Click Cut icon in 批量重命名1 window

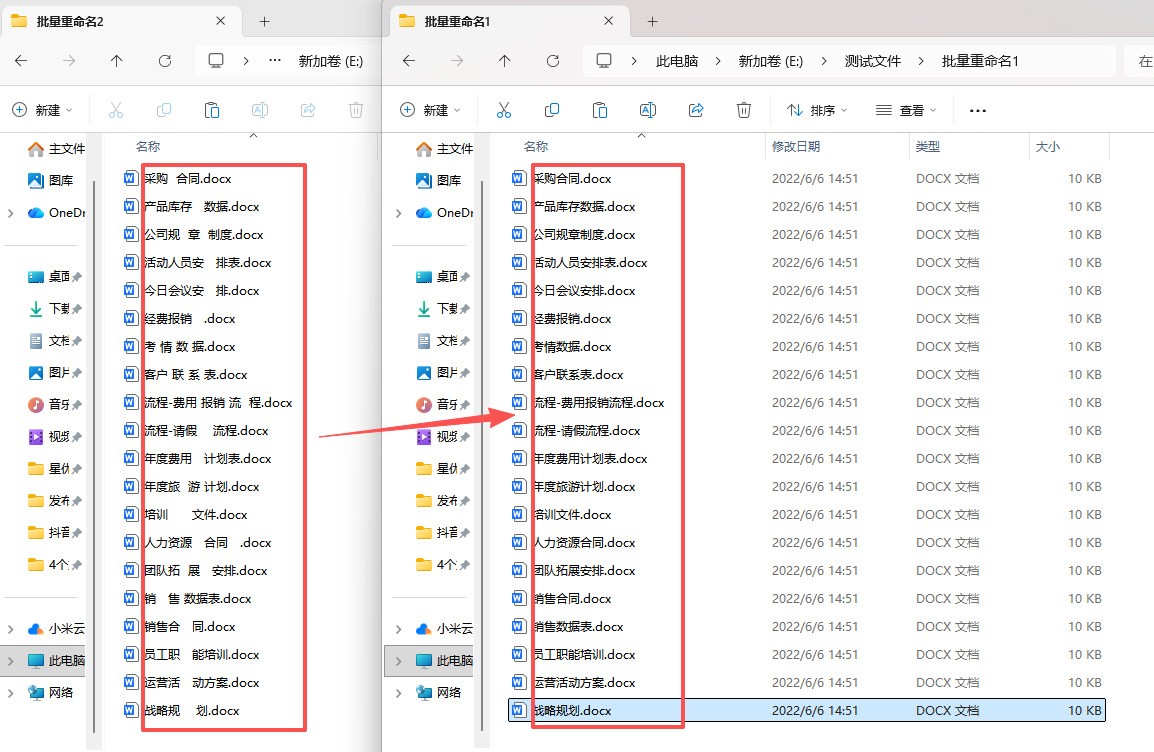pos(503,110)
